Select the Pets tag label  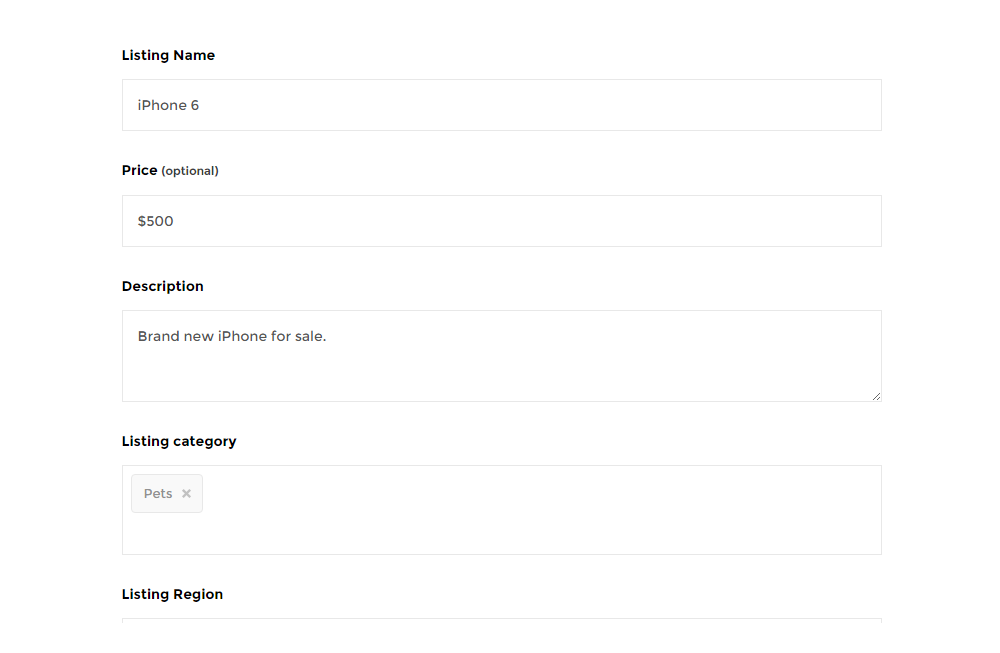tap(158, 494)
